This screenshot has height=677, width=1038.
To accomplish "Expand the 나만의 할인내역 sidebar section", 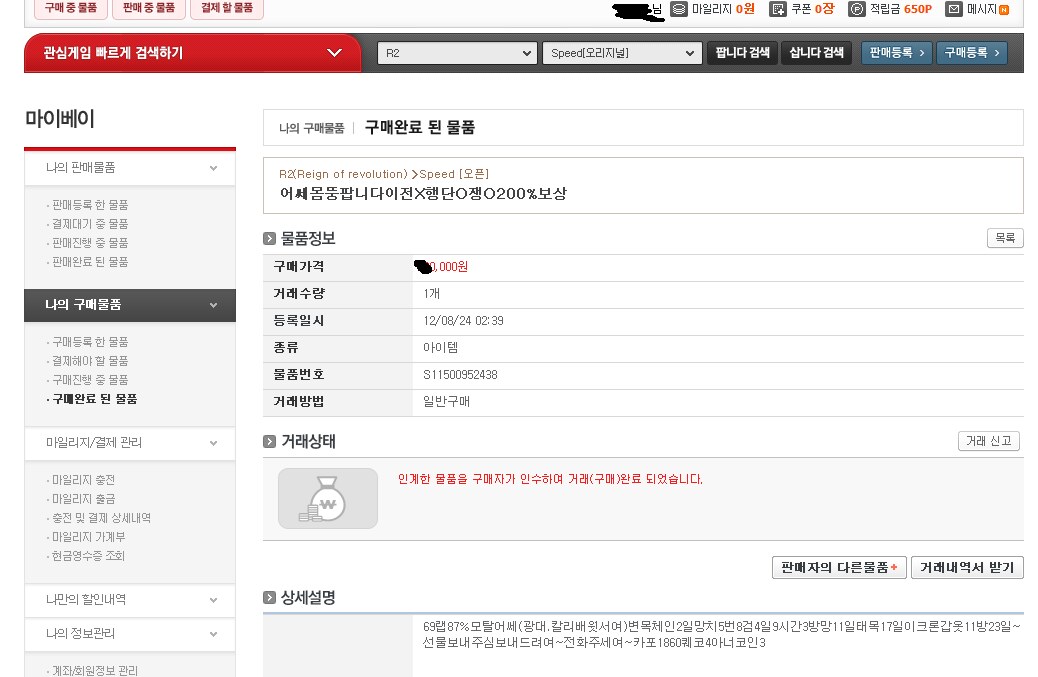I will point(213,600).
